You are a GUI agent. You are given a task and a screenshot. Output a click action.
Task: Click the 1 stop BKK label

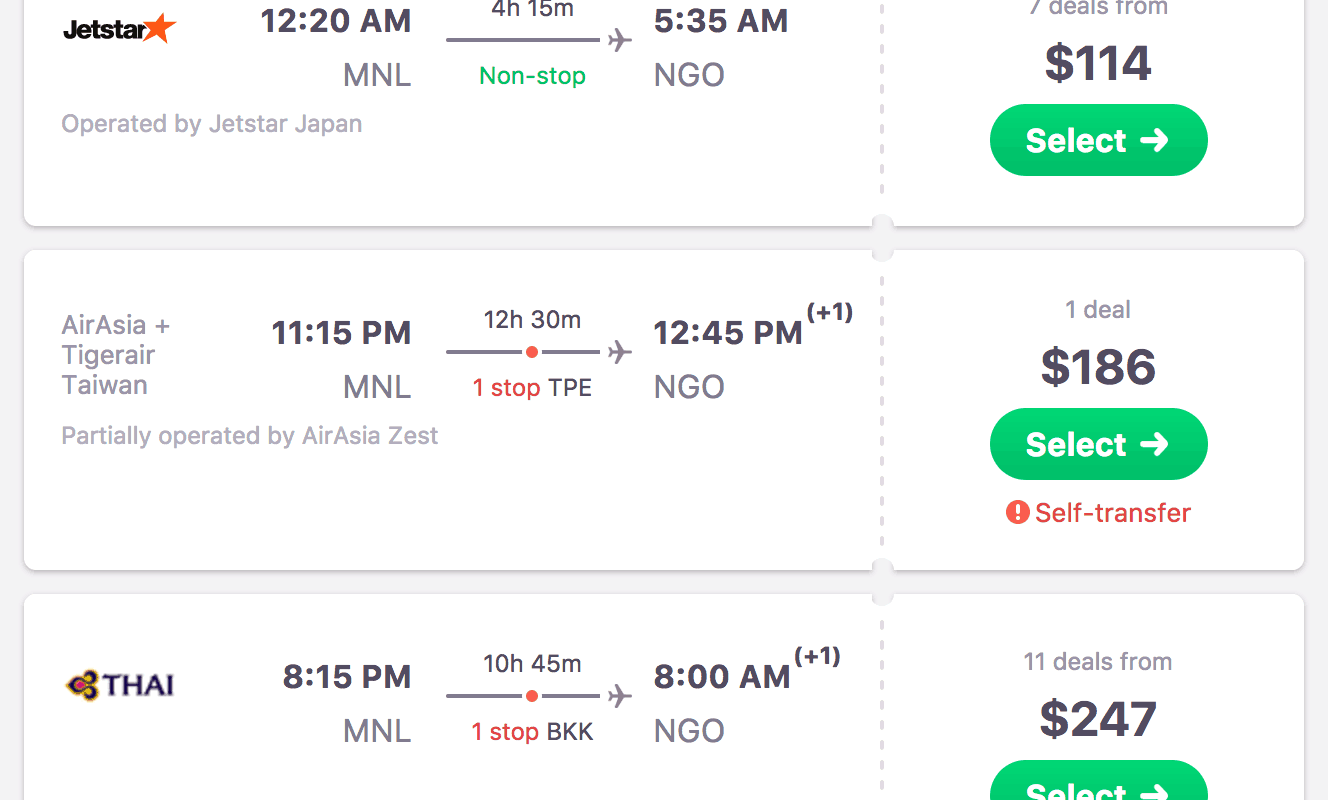[532, 732]
